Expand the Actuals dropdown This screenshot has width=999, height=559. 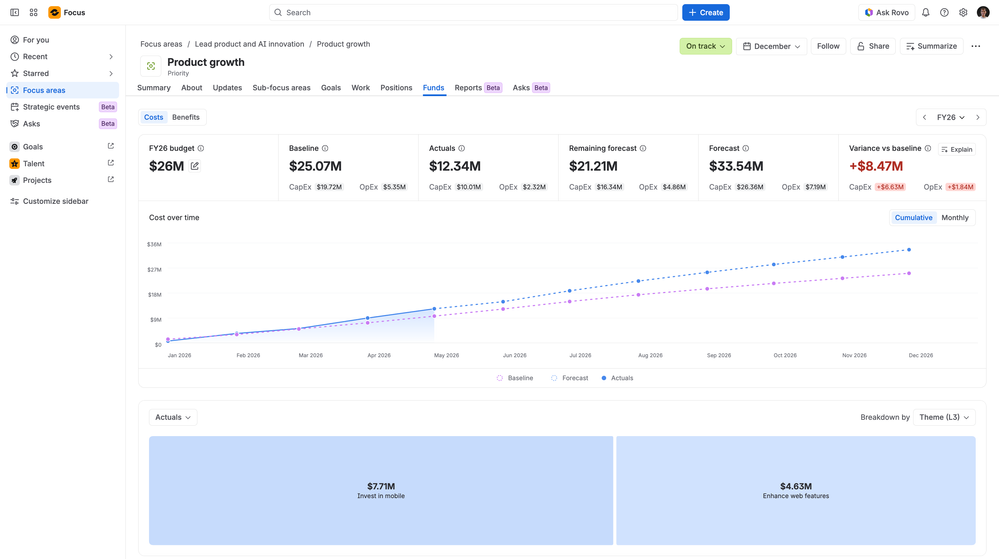[x=173, y=417]
